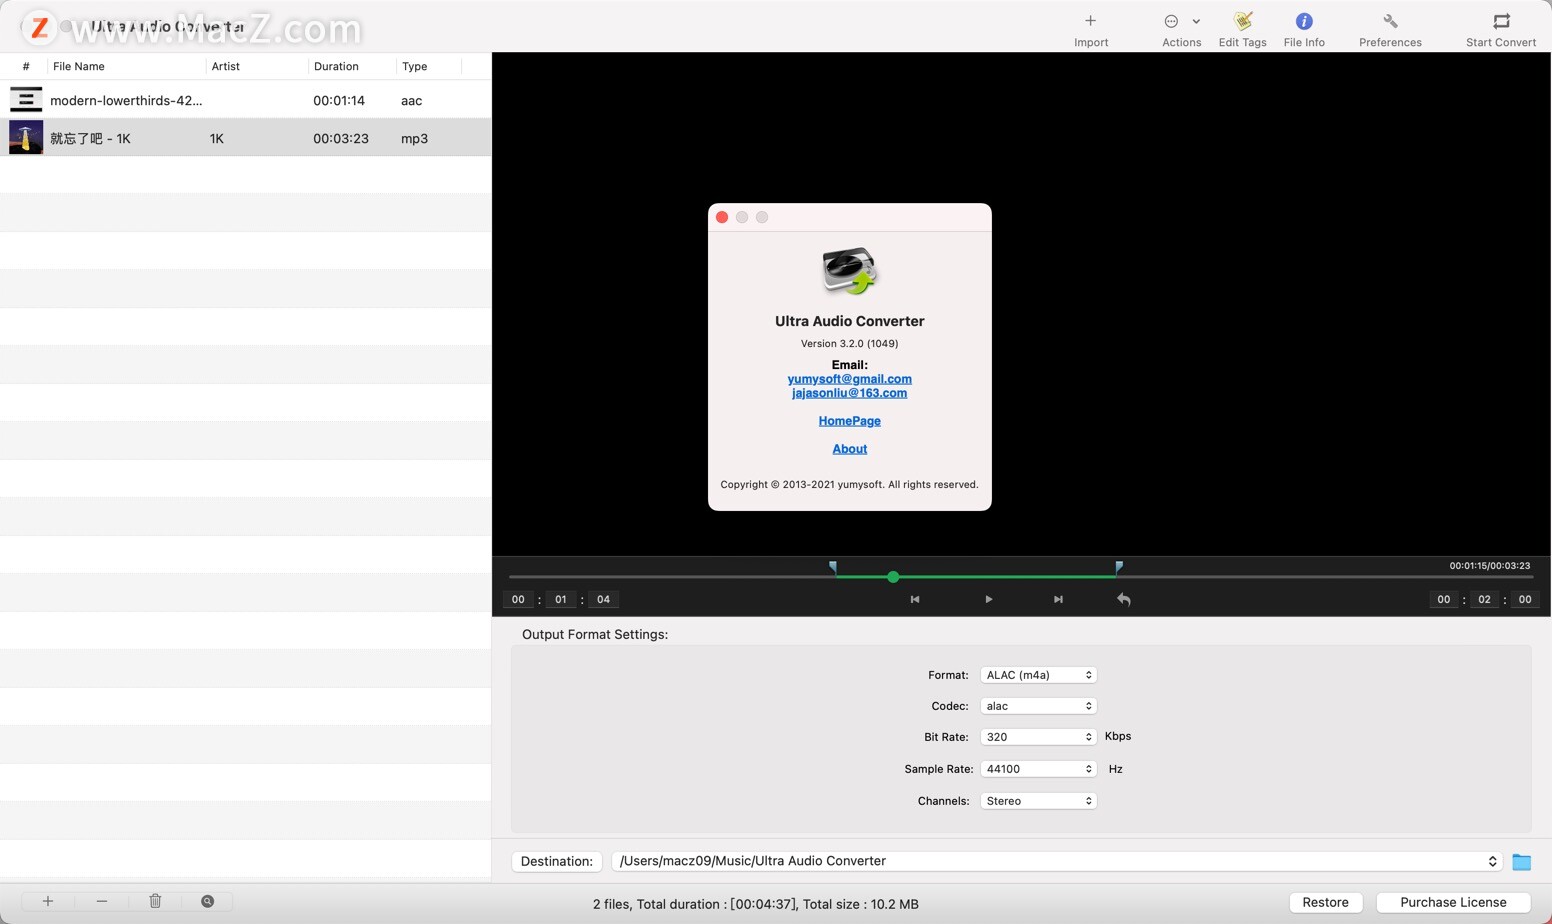Click end time minutes field 02
The width and height of the screenshot is (1552, 924).
pyautogui.click(x=1485, y=599)
